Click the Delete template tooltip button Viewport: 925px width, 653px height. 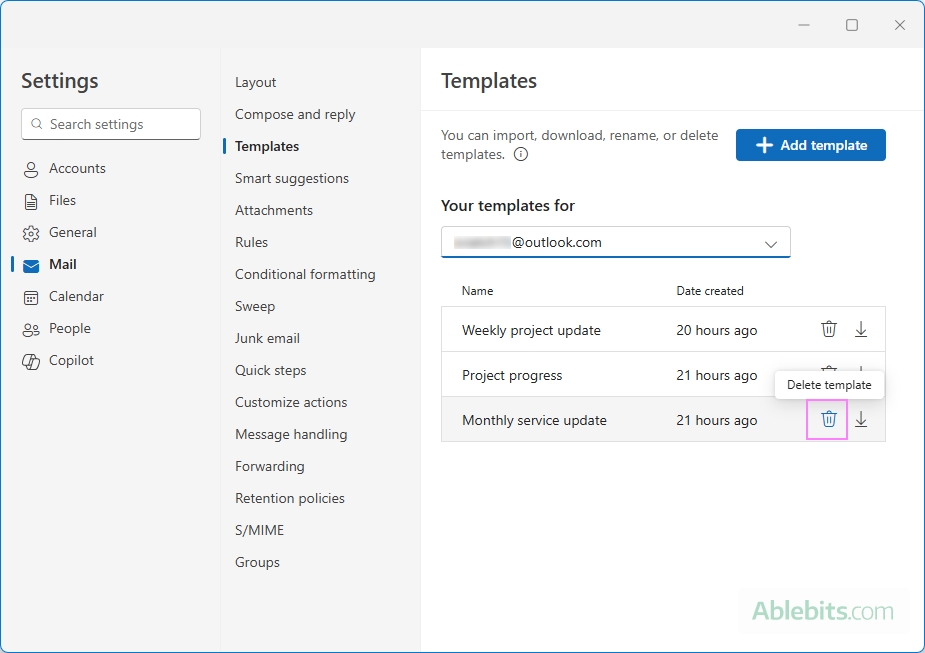point(829,384)
